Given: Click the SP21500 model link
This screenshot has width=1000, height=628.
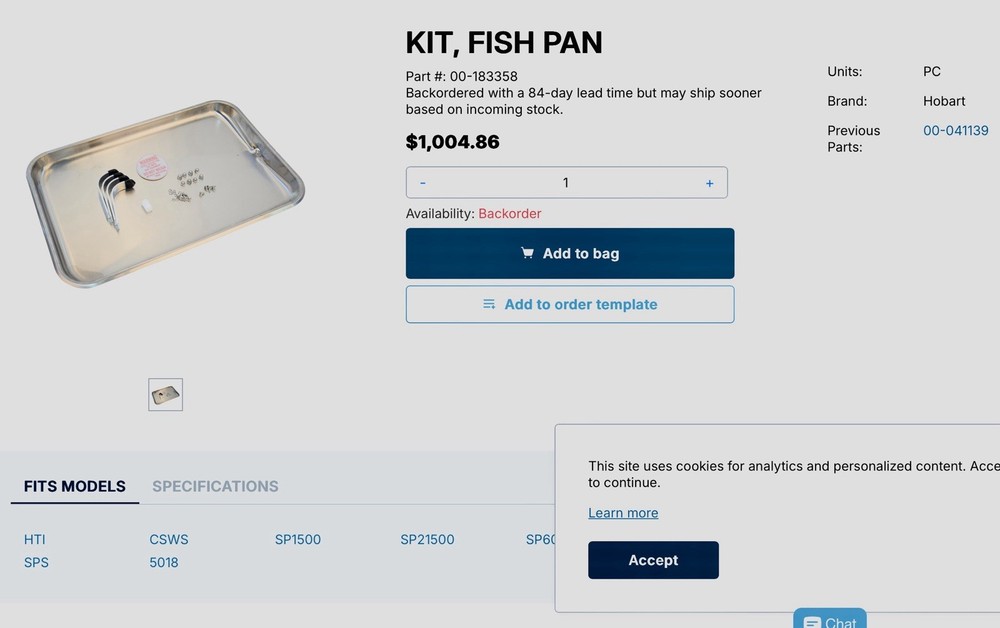Looking at the screenshot, I should click(x=427, y=539).
